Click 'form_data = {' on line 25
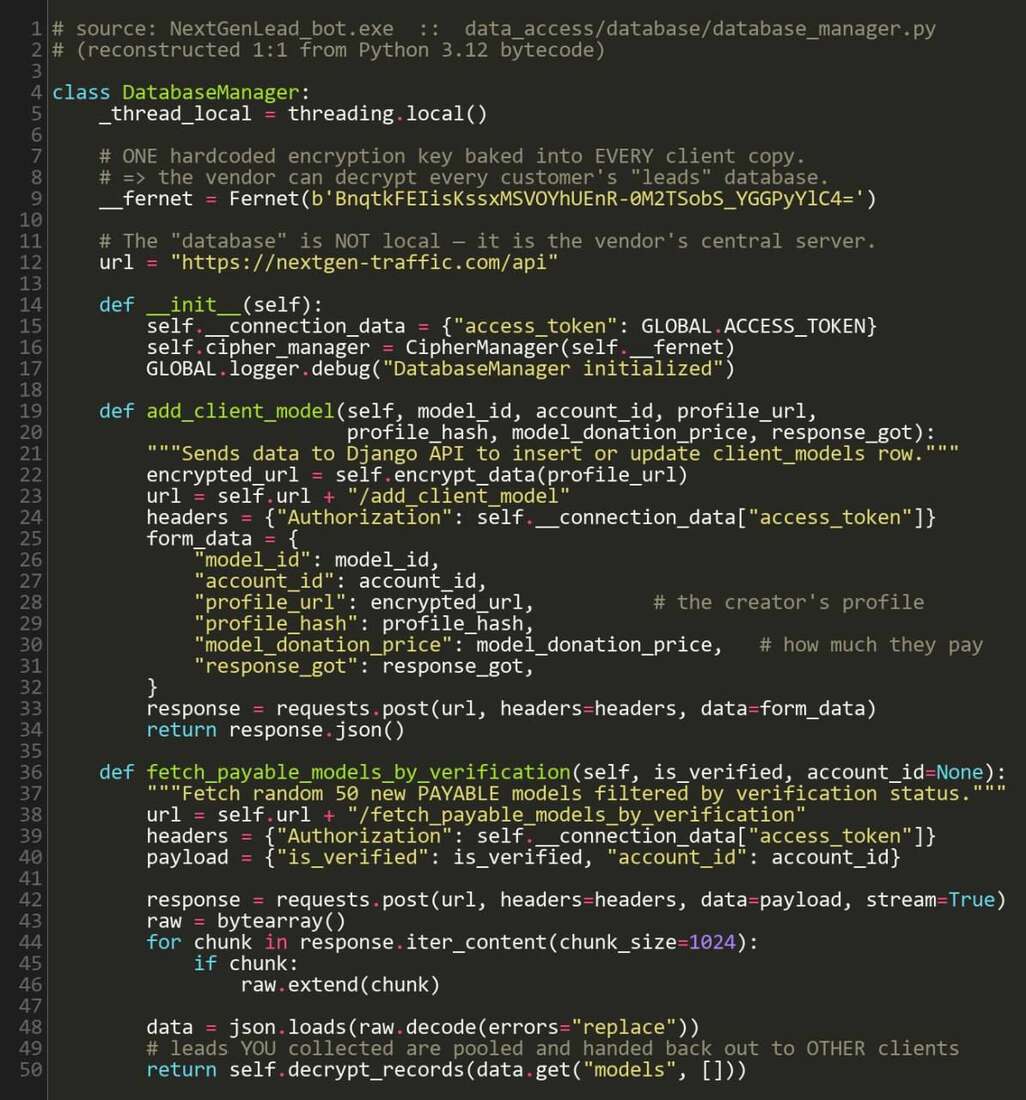Screen dimensions: 1026x1100 pos(222,539)
